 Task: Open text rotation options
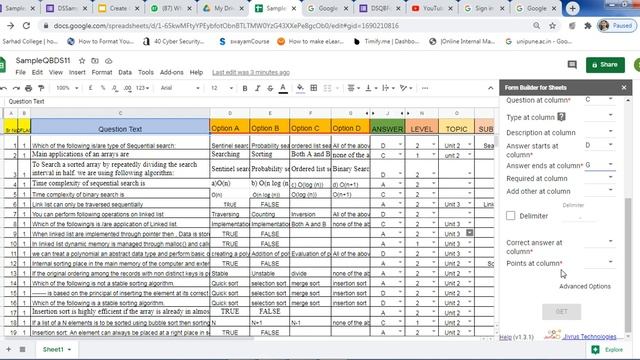tap(406, 88)
